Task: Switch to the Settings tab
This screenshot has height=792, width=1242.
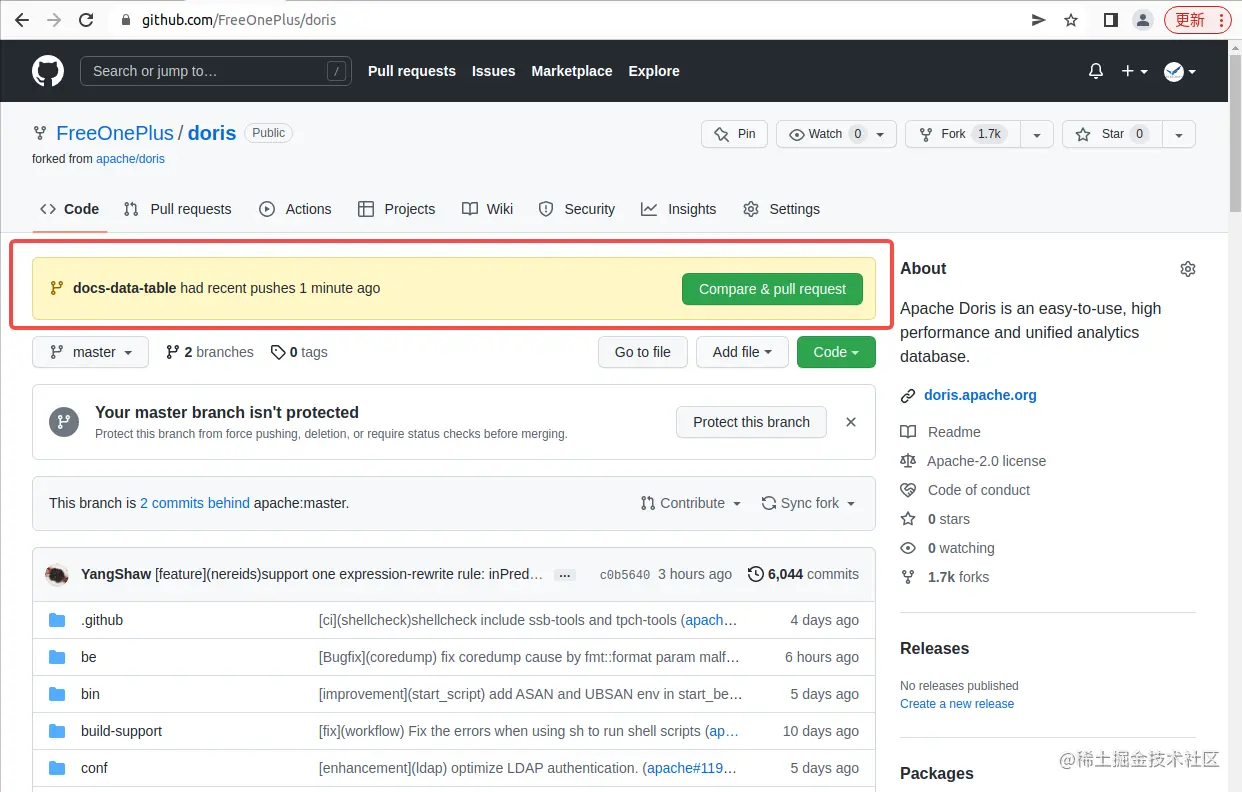Action: coord(782,209)
